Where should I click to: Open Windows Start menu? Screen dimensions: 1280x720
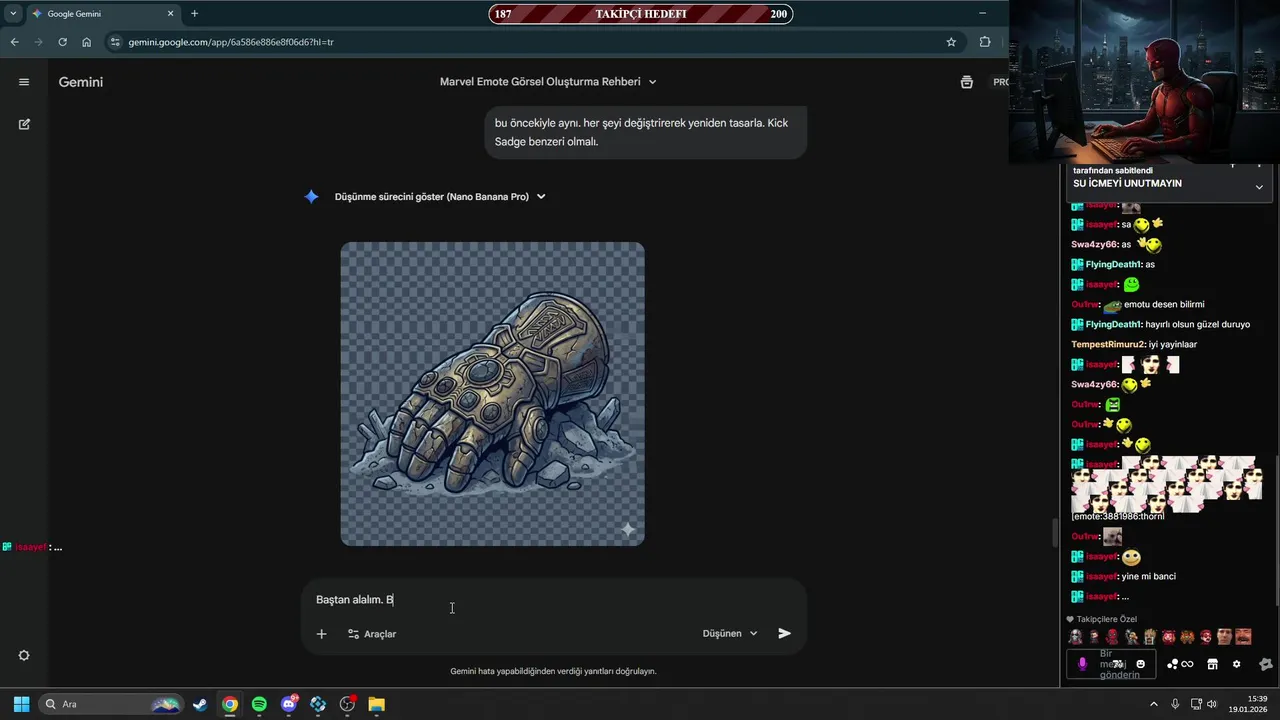click(21, 704)
